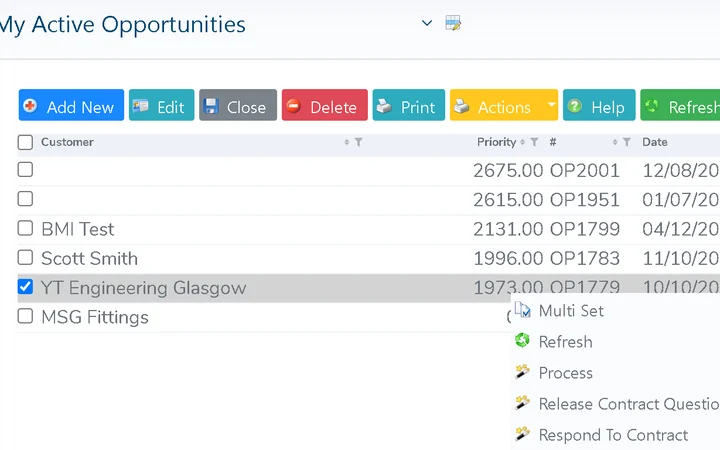Click the Help button
720x450 pixels.
pyautogui.click(x=599, y=105)
